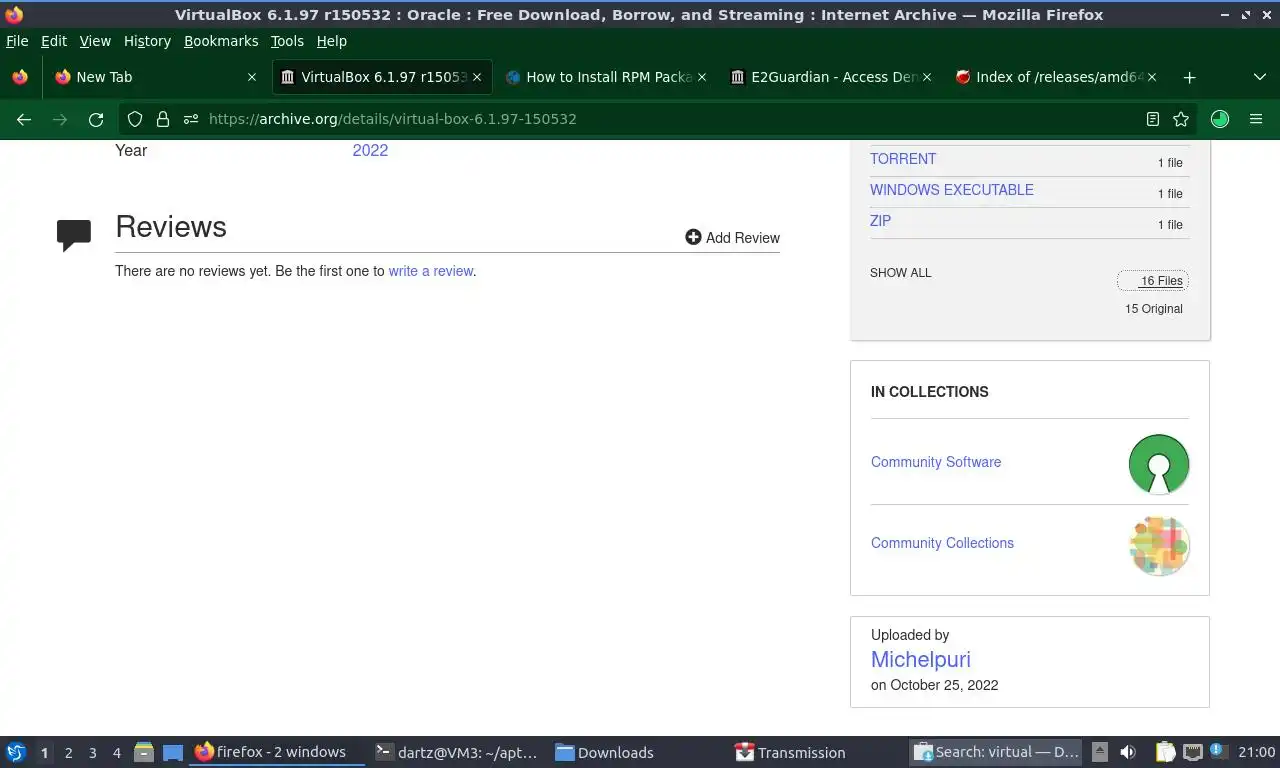
Task: Click the write a review link
Action: (x=431, y=271)
